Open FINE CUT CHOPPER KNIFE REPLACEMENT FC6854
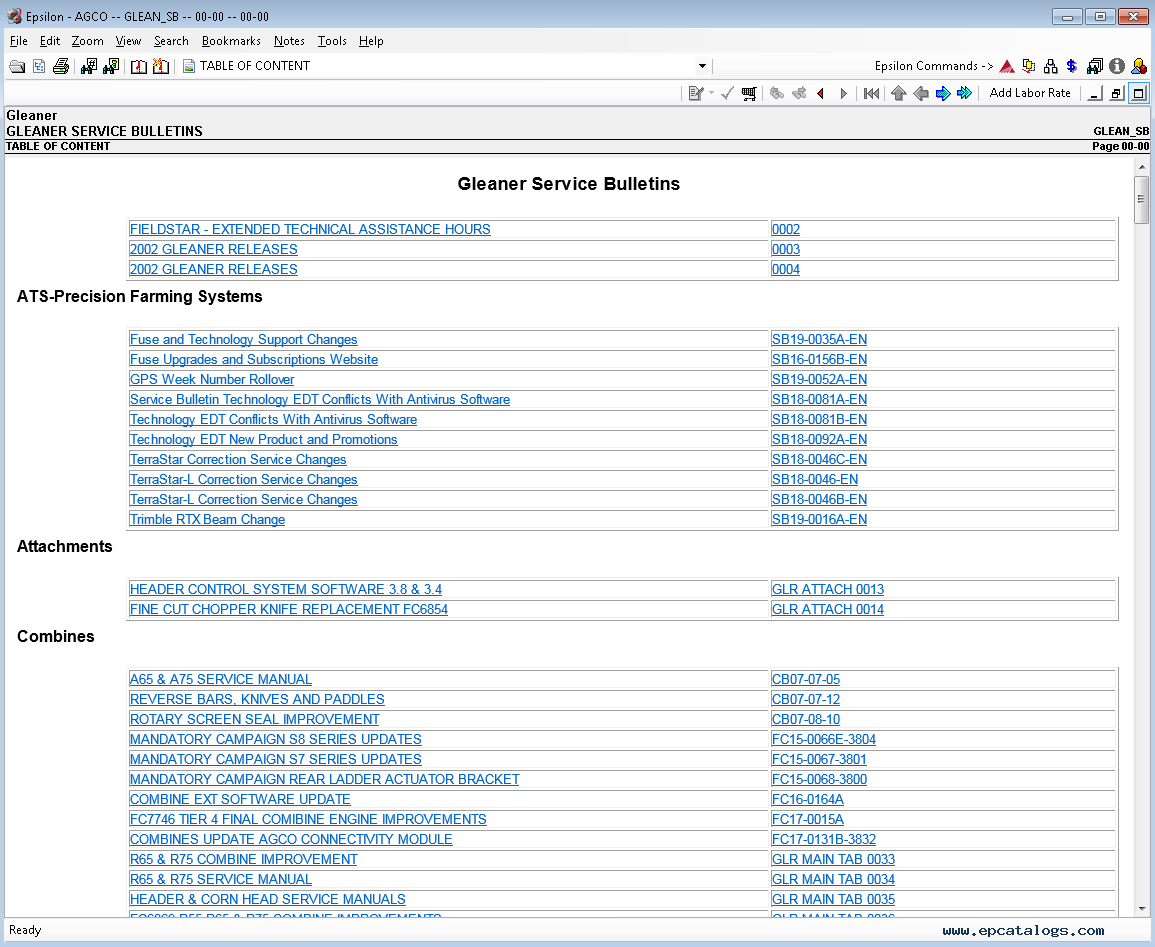The height and width of the screenshot is (947, 1155). [289, 610]
